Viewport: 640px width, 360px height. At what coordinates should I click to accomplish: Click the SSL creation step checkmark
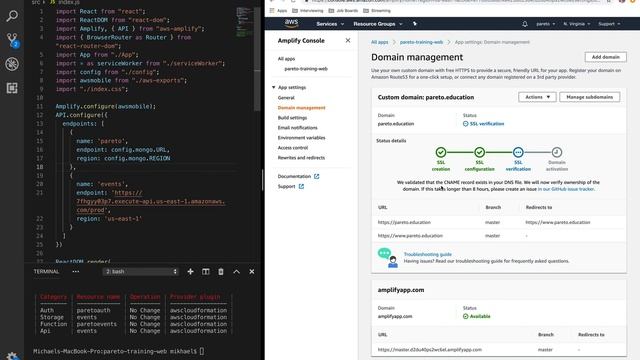tap(440, 152)
